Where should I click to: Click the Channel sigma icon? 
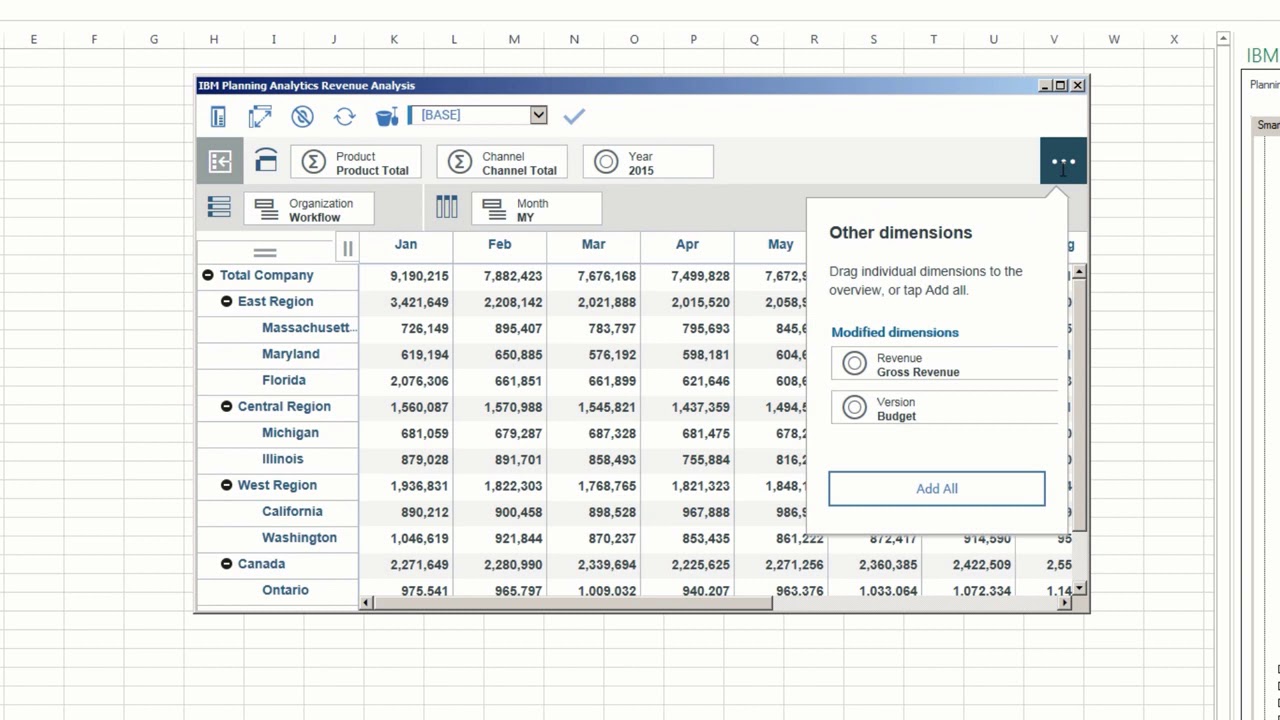click(x=460, y=162)
